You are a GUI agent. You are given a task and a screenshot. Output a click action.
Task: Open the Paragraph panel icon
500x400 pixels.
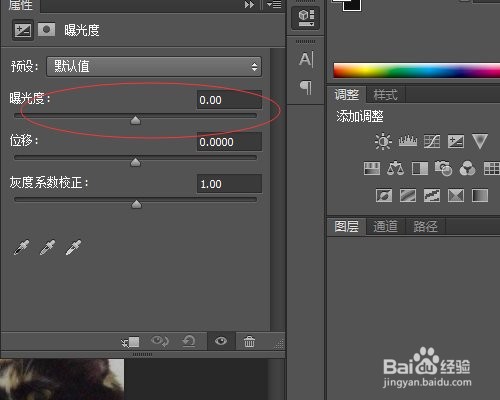pos(306,88)
